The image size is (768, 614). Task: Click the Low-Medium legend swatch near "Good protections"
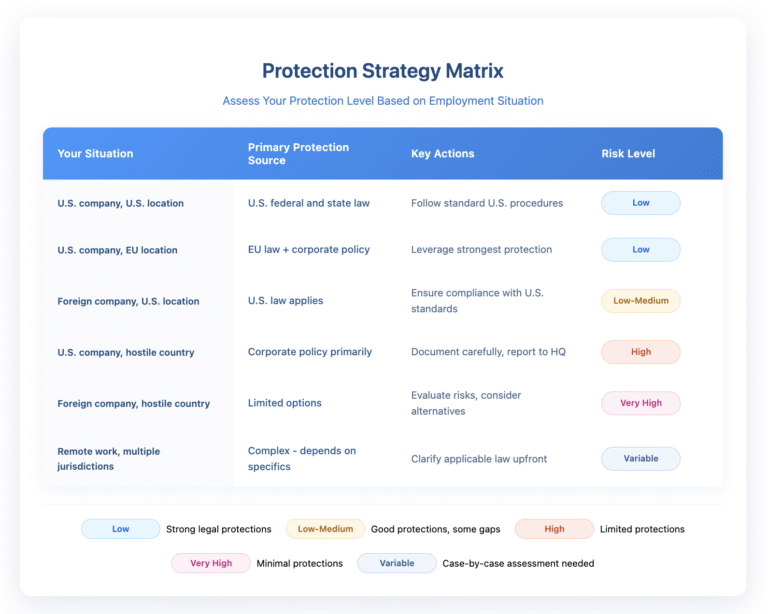325,529
